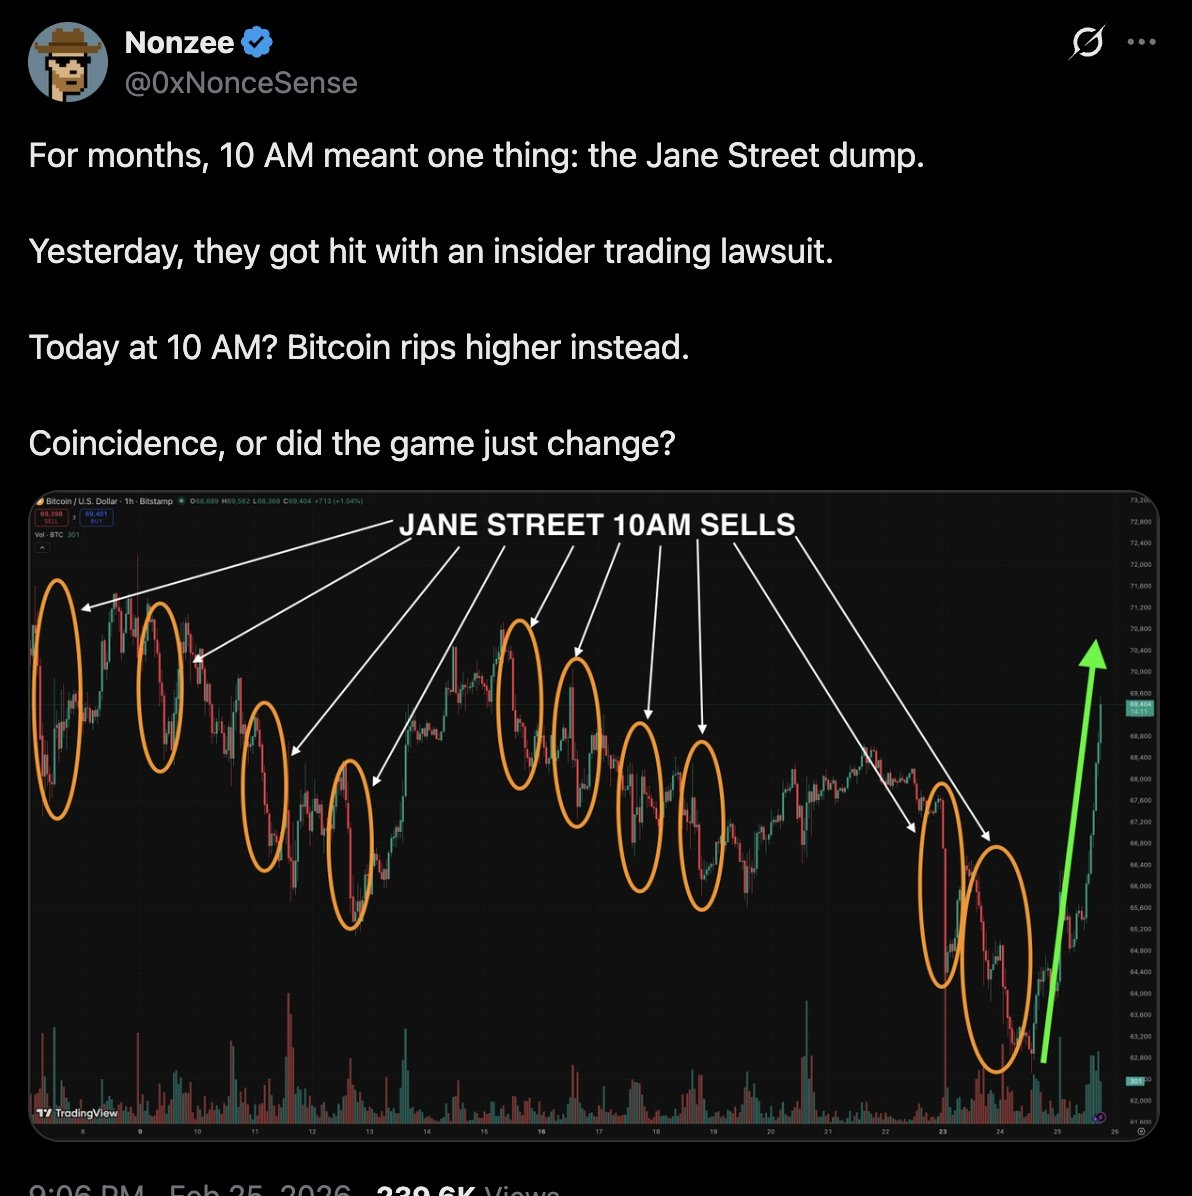Click Nonzee's pixel-art profile avatar
The height and width of the screenshot is (1196, 1192).
(68, 62)
